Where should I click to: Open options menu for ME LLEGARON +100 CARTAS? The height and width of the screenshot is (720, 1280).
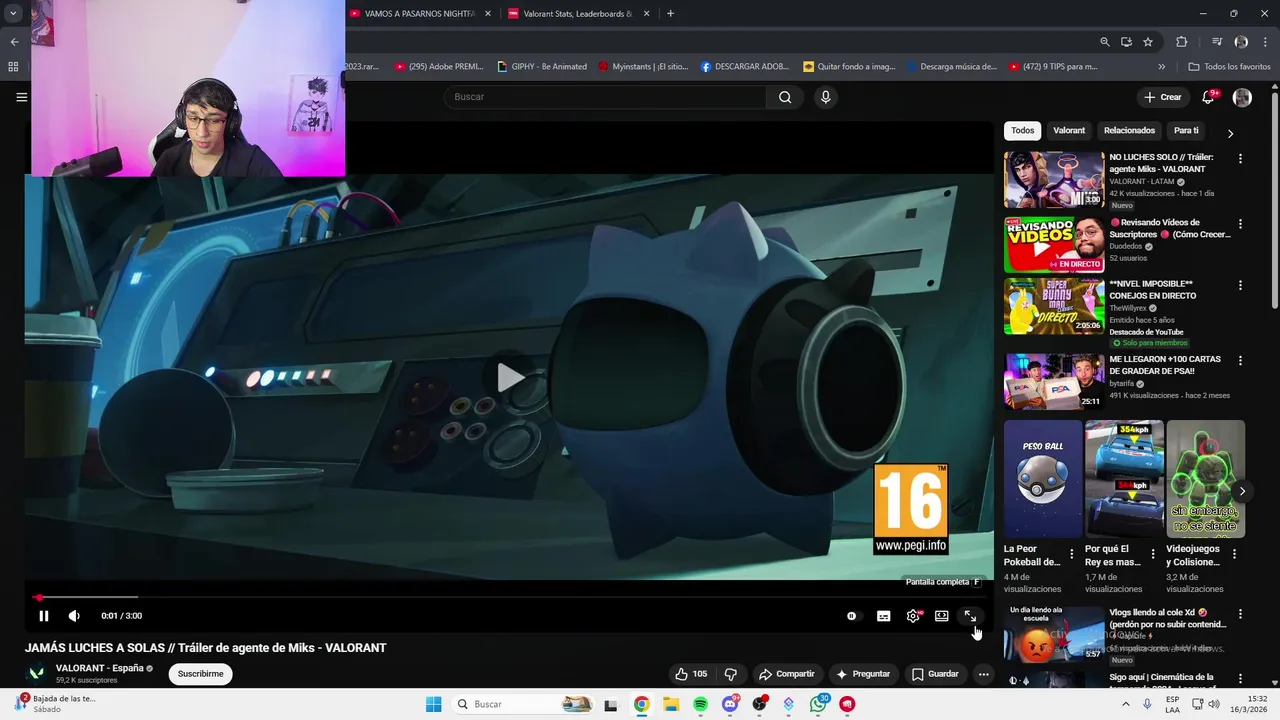(1240, 360)
